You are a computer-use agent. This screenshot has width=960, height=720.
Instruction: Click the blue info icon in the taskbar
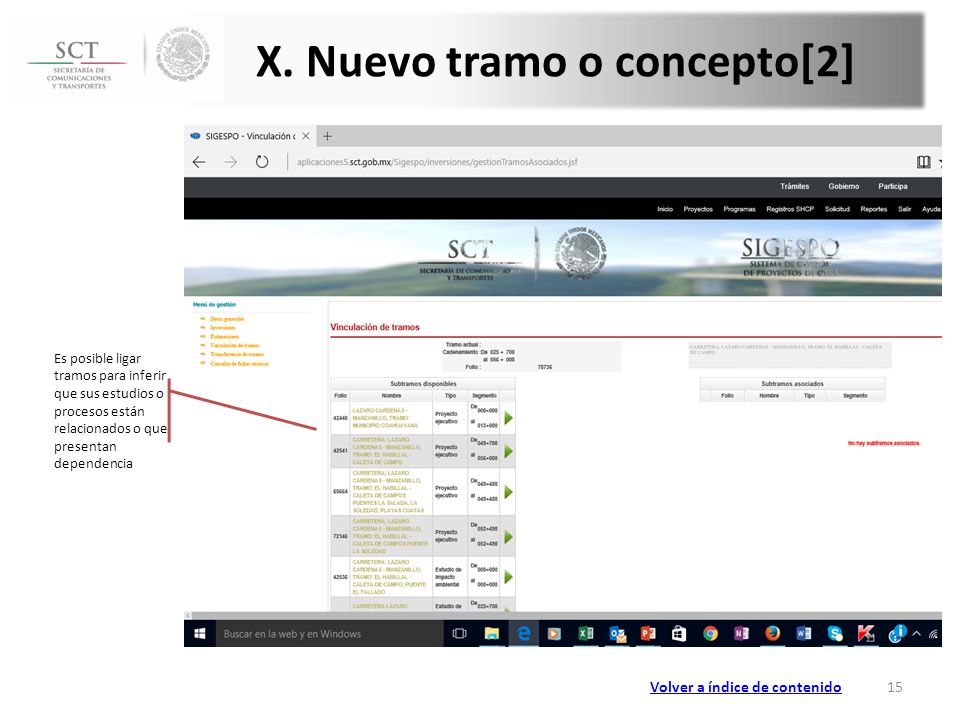[x=897, y=634]
